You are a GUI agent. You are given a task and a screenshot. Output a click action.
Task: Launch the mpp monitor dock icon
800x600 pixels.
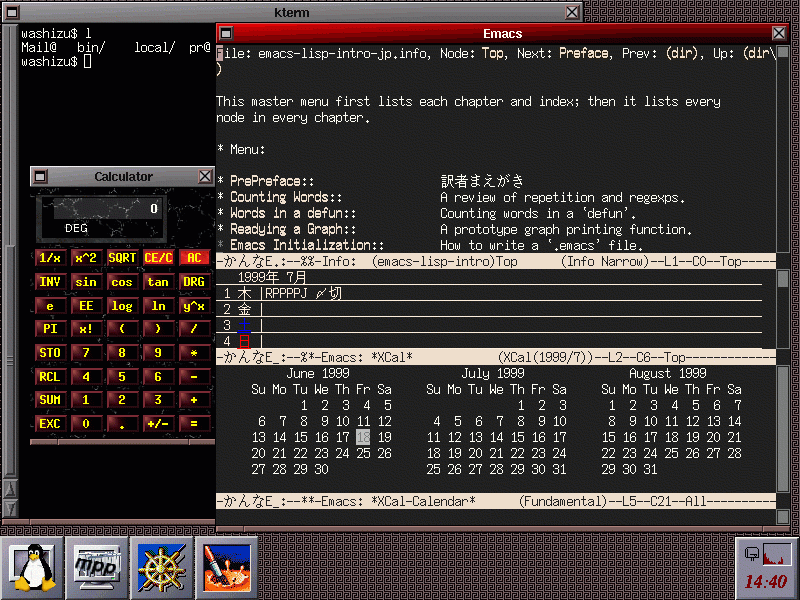coord(97,568)
